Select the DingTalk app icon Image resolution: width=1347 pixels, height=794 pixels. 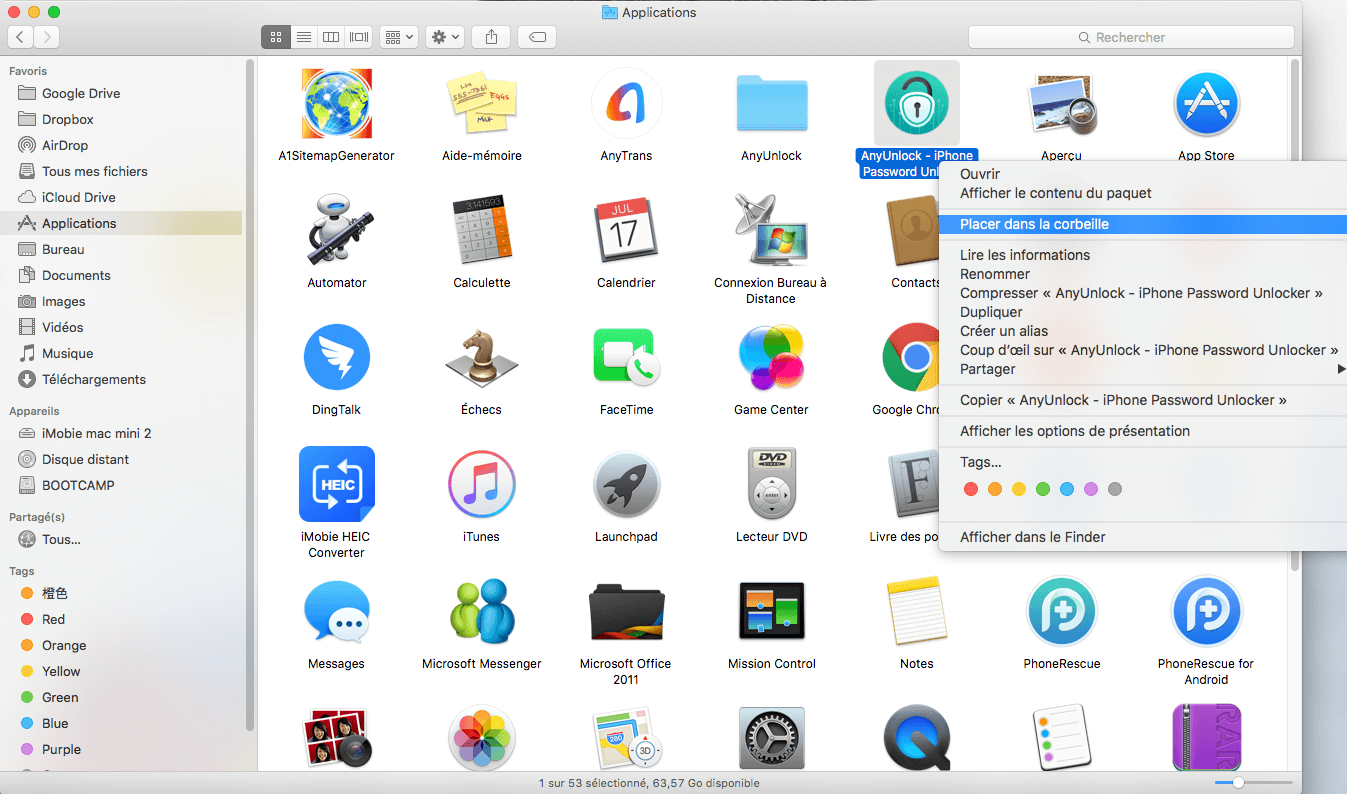tap(337, 358)
